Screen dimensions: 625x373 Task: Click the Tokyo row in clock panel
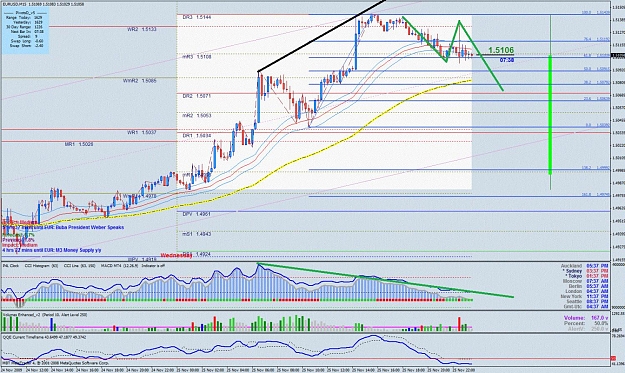pos(587,276)
